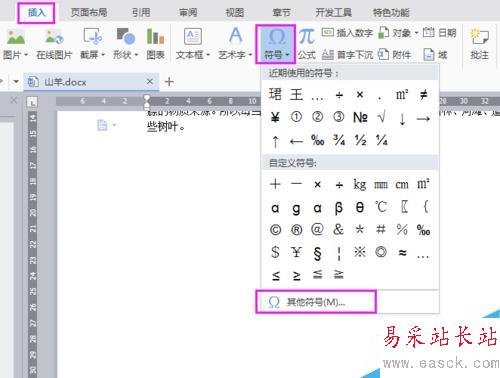The image size is (500, 378).
Task: Insert an equation with 公式
Action: [x=307, y=44]
